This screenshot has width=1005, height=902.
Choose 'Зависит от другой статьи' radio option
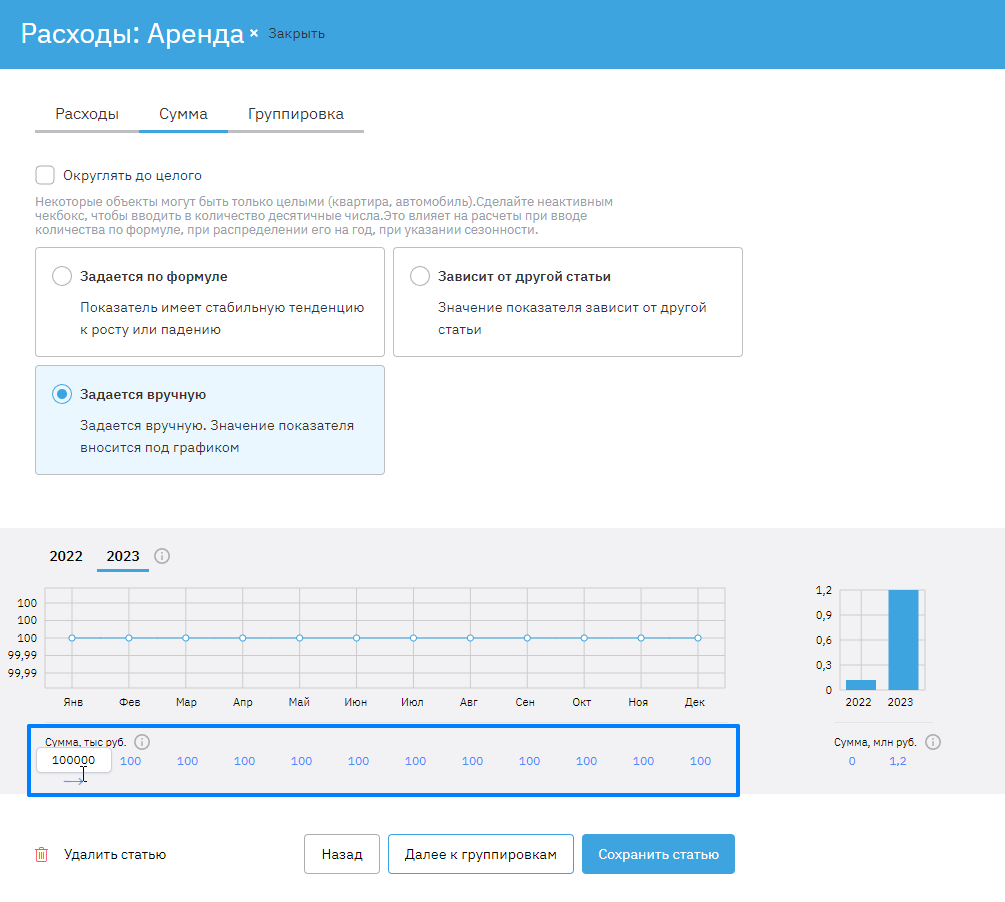click(420, 277)
